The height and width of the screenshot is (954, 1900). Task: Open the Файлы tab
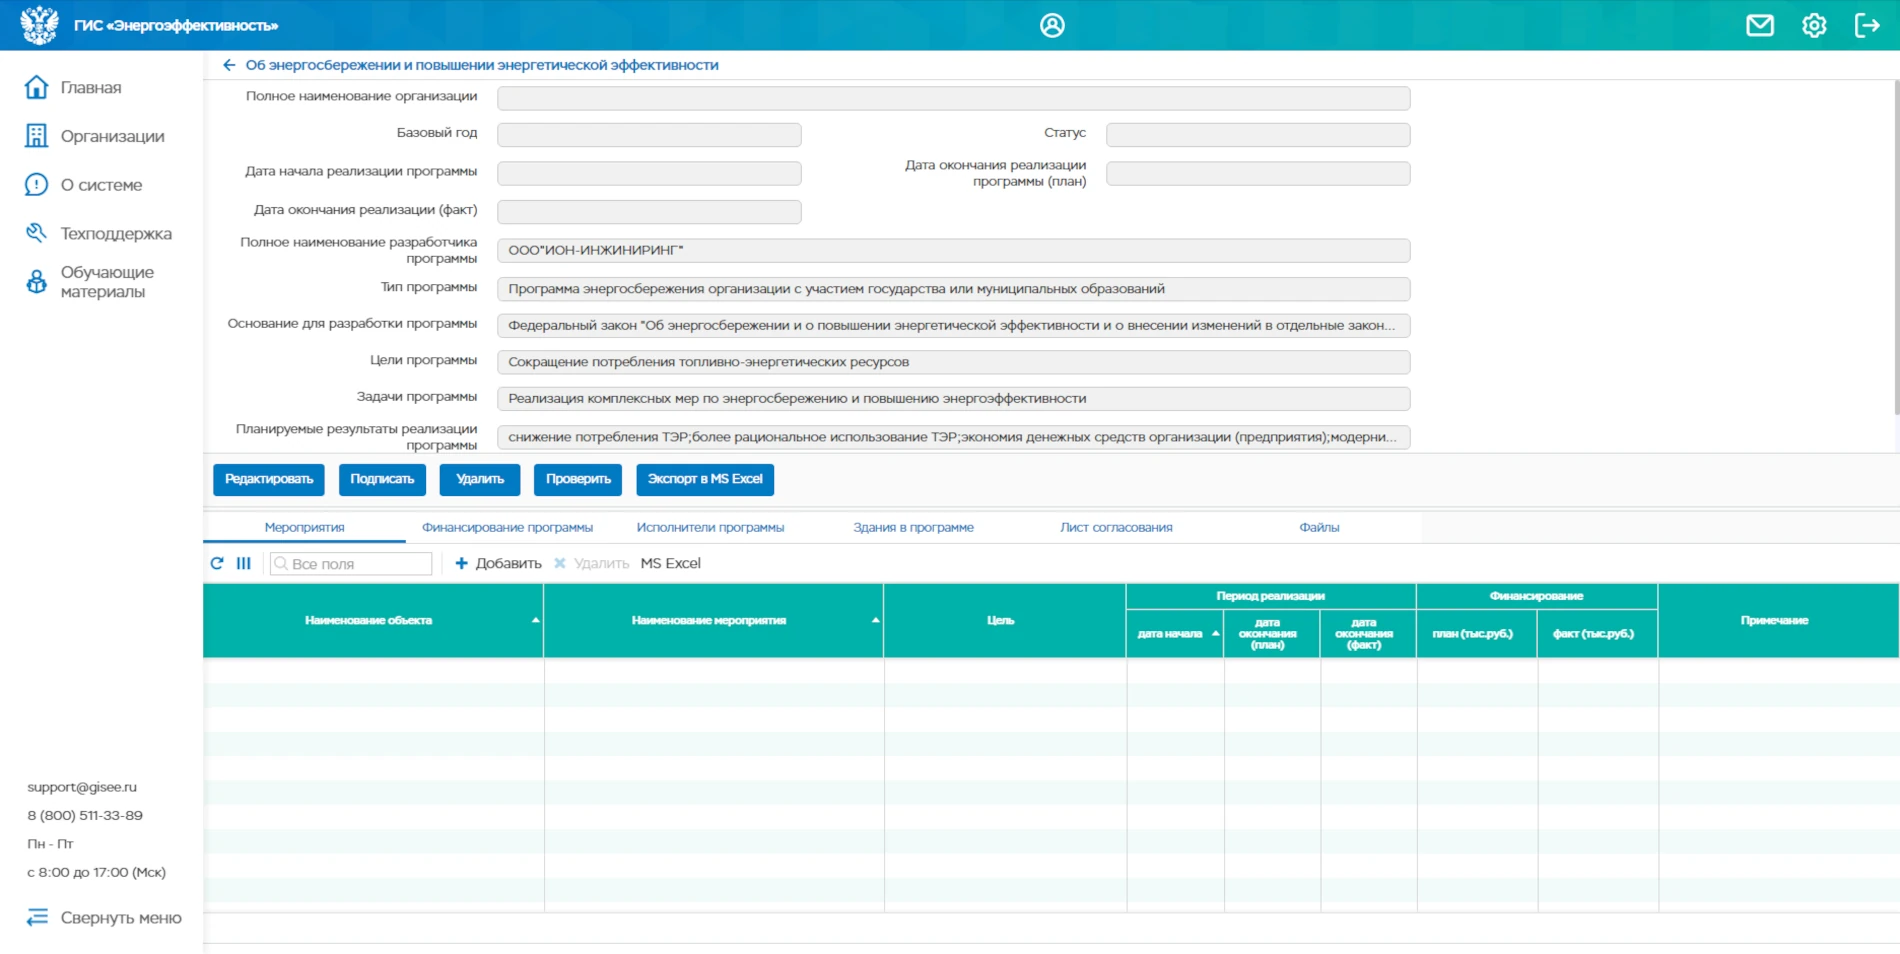1319,527
